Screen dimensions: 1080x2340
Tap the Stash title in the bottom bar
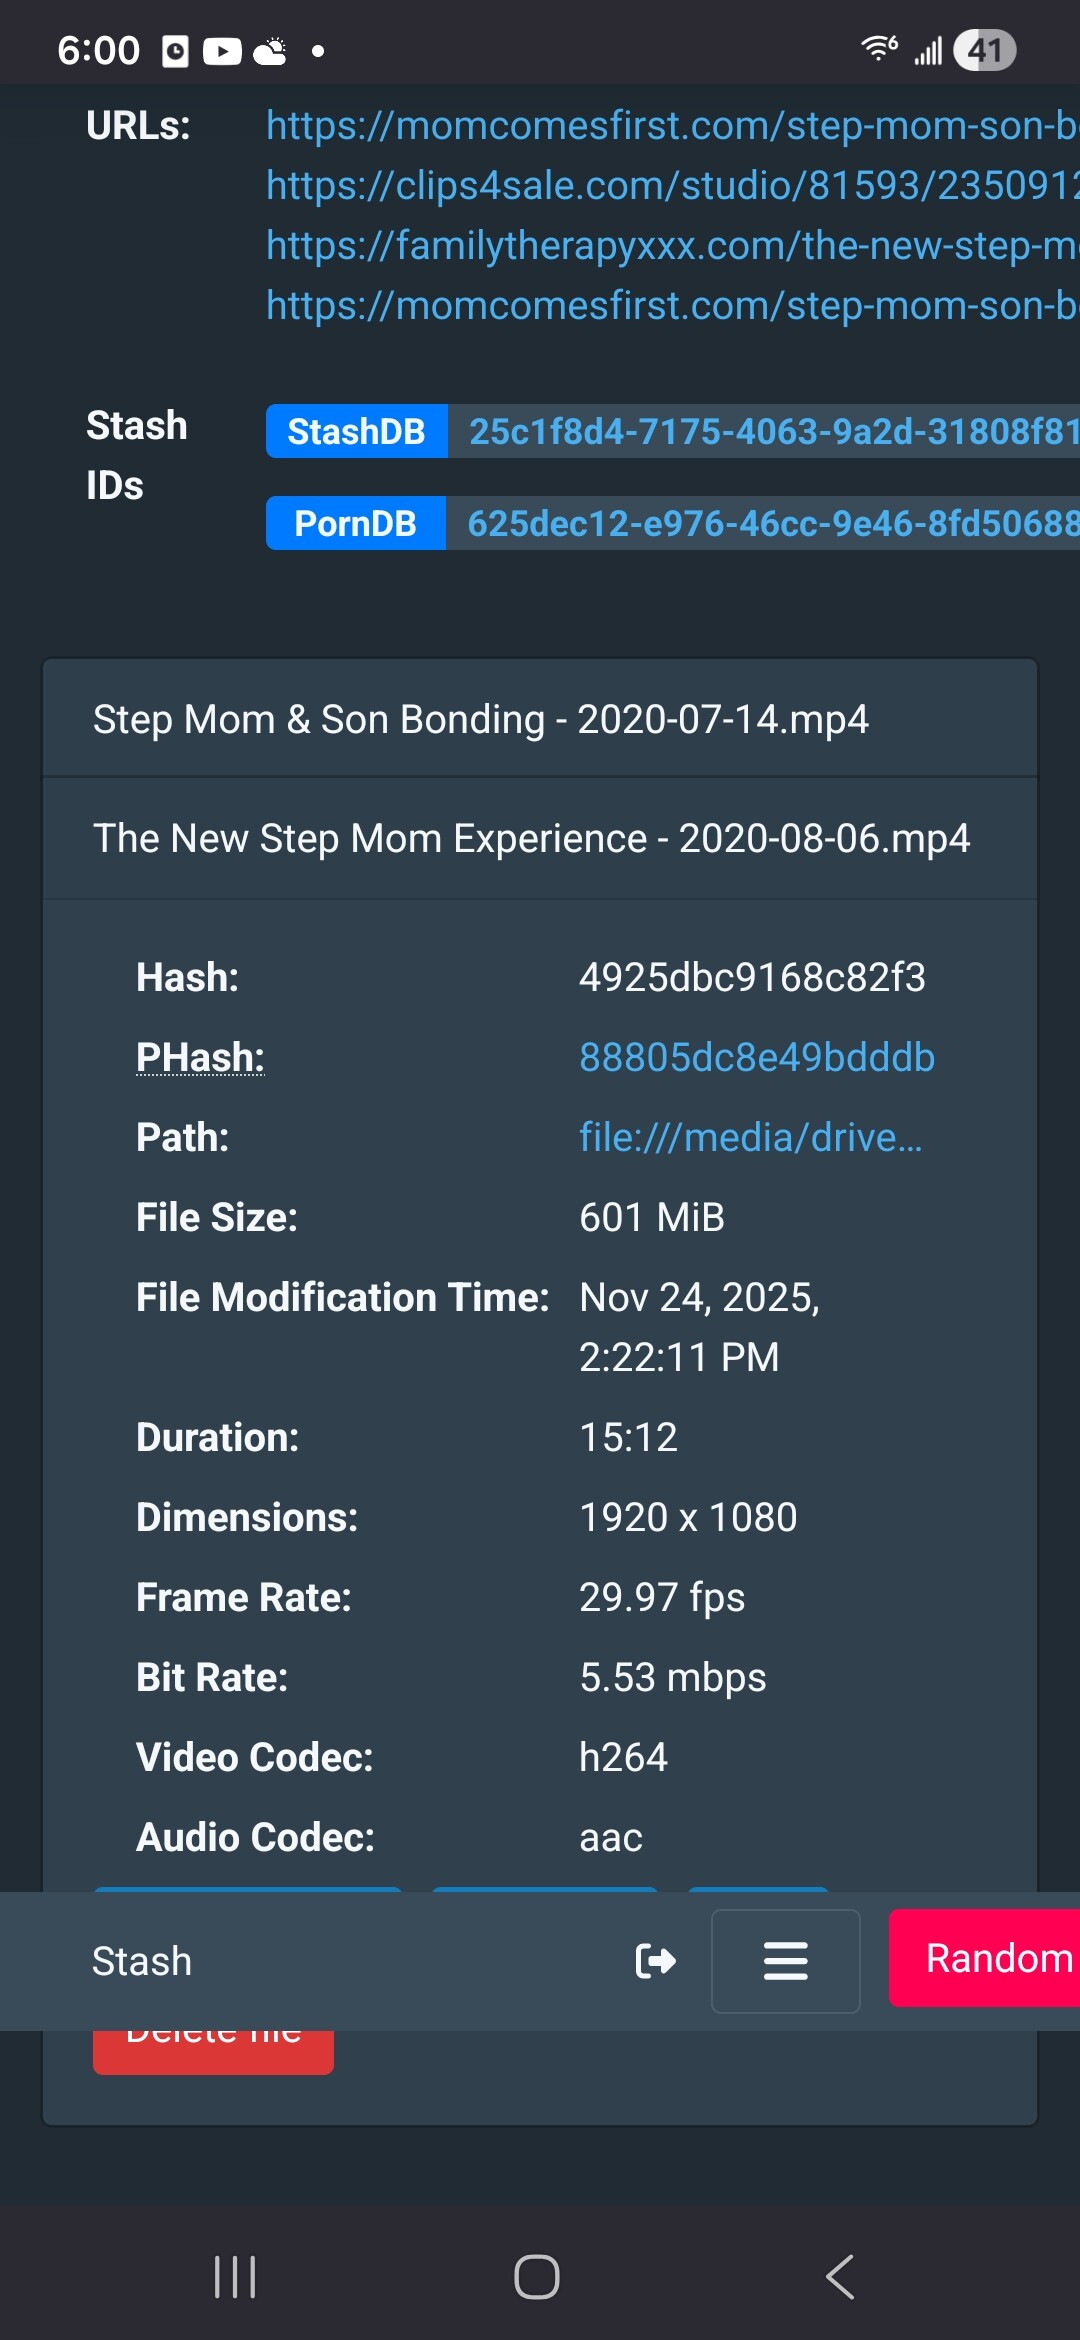click(x=141, y=1961)
